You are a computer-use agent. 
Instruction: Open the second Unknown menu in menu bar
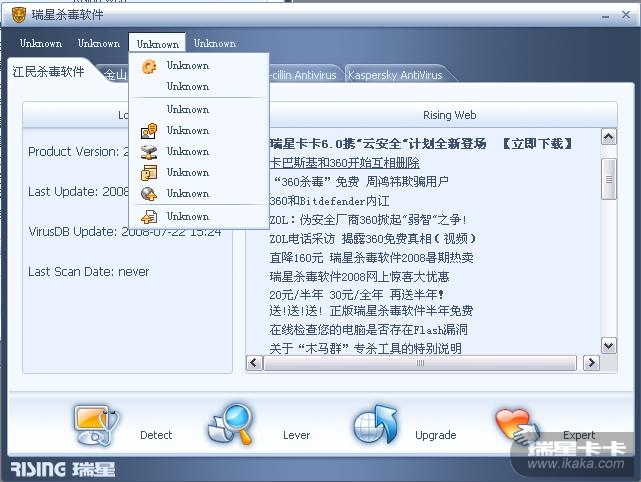[99, 43]
